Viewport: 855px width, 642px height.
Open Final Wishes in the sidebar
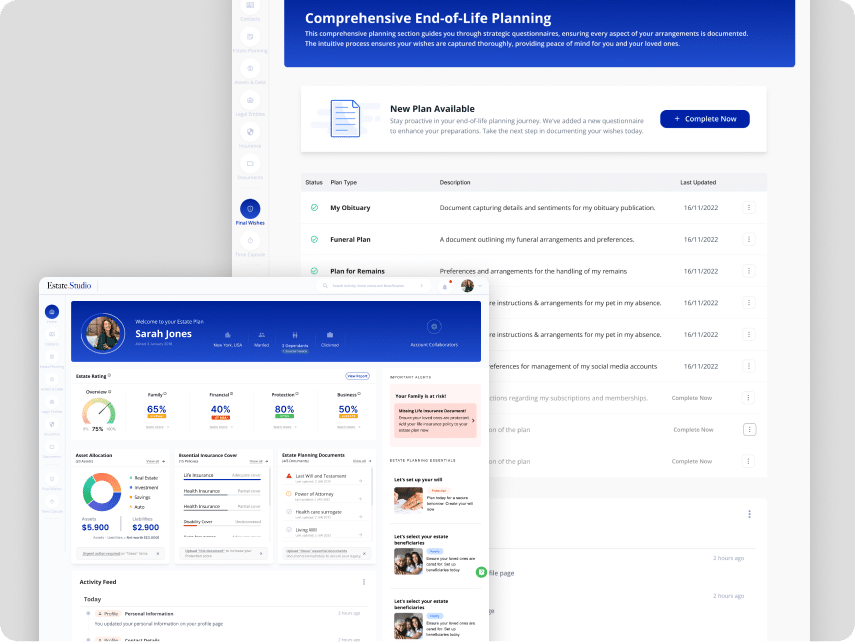tap(250, 209)
